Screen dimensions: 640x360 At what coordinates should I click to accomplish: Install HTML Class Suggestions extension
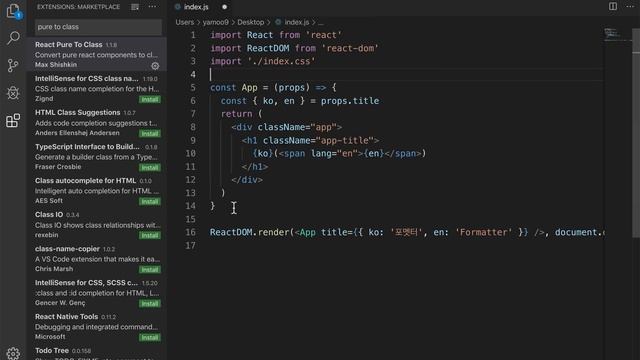click(x=150, y=133)
